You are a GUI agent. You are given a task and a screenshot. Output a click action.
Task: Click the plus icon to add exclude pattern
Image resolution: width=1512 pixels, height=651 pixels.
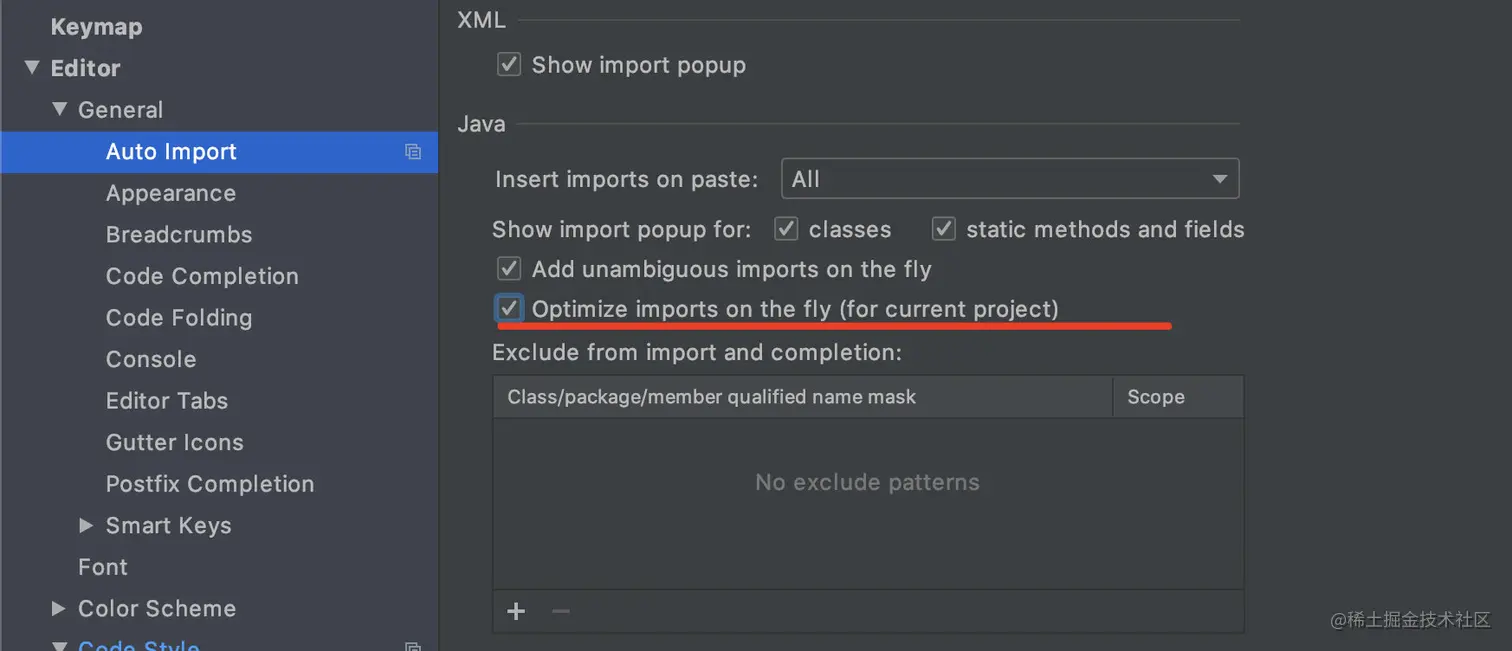pyautogui.click(x=516, y=611)
